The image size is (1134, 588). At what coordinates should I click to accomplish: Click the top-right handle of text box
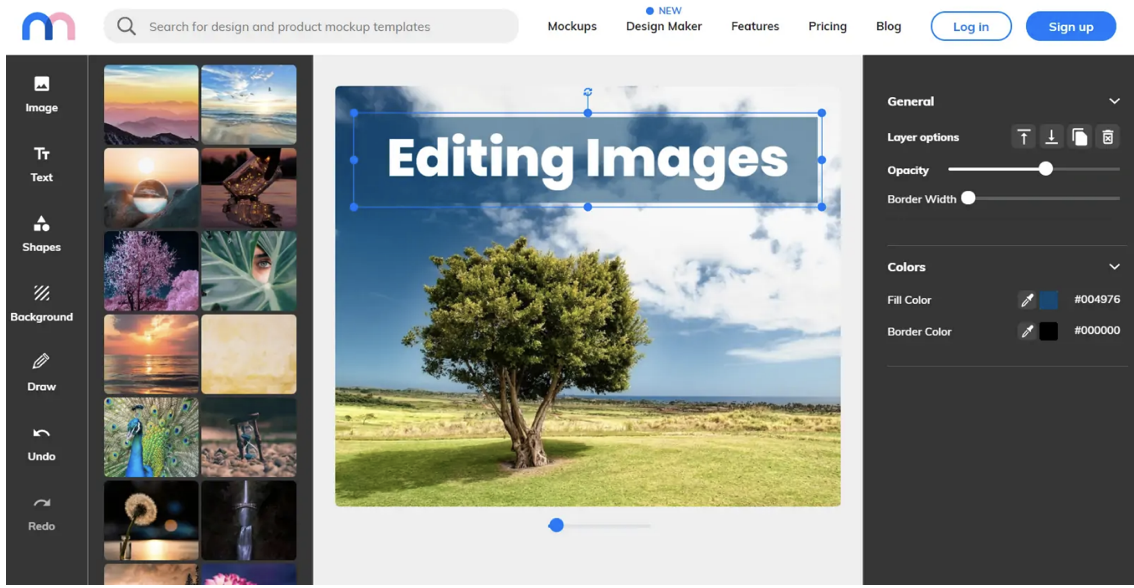822,113
